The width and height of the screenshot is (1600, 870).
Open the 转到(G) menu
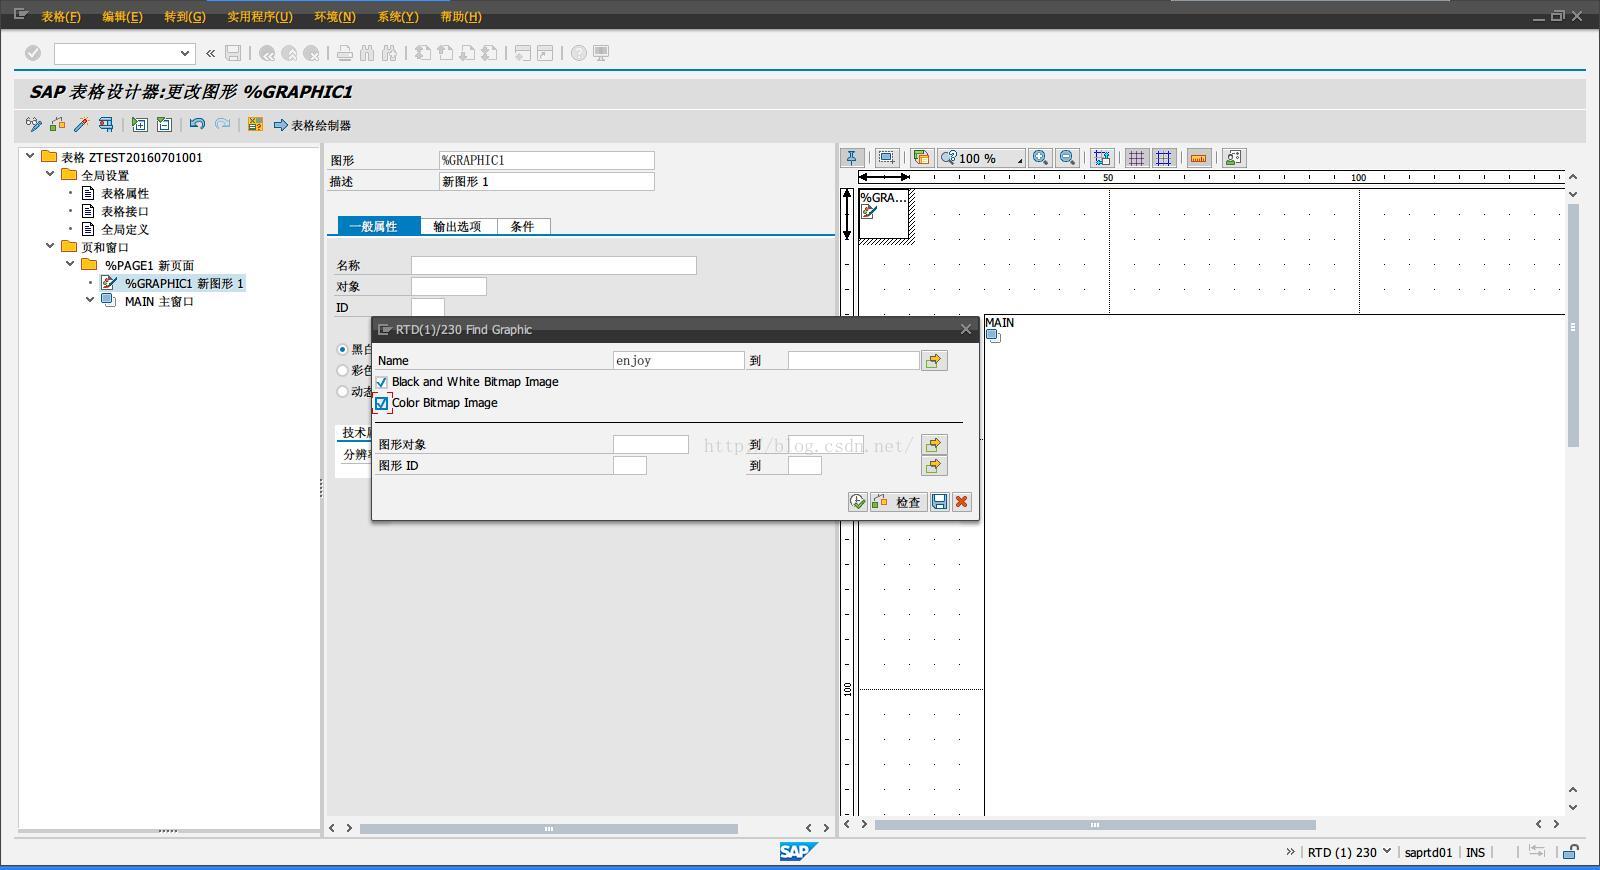[x=184, y=16]
